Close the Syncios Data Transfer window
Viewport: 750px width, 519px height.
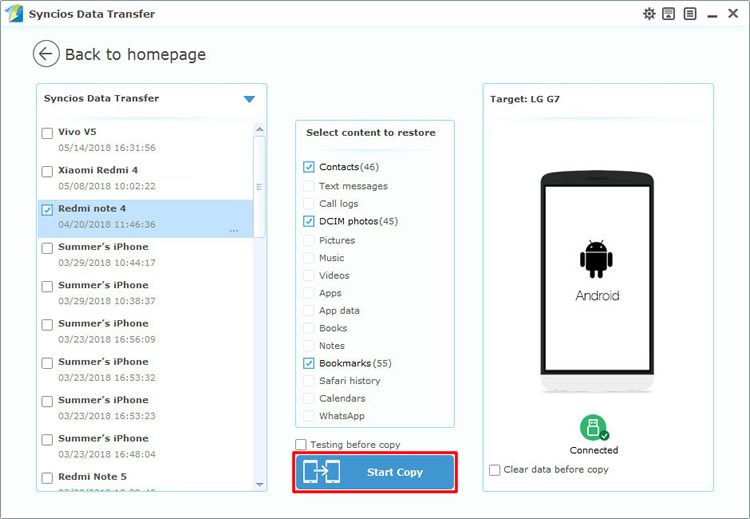733,13
